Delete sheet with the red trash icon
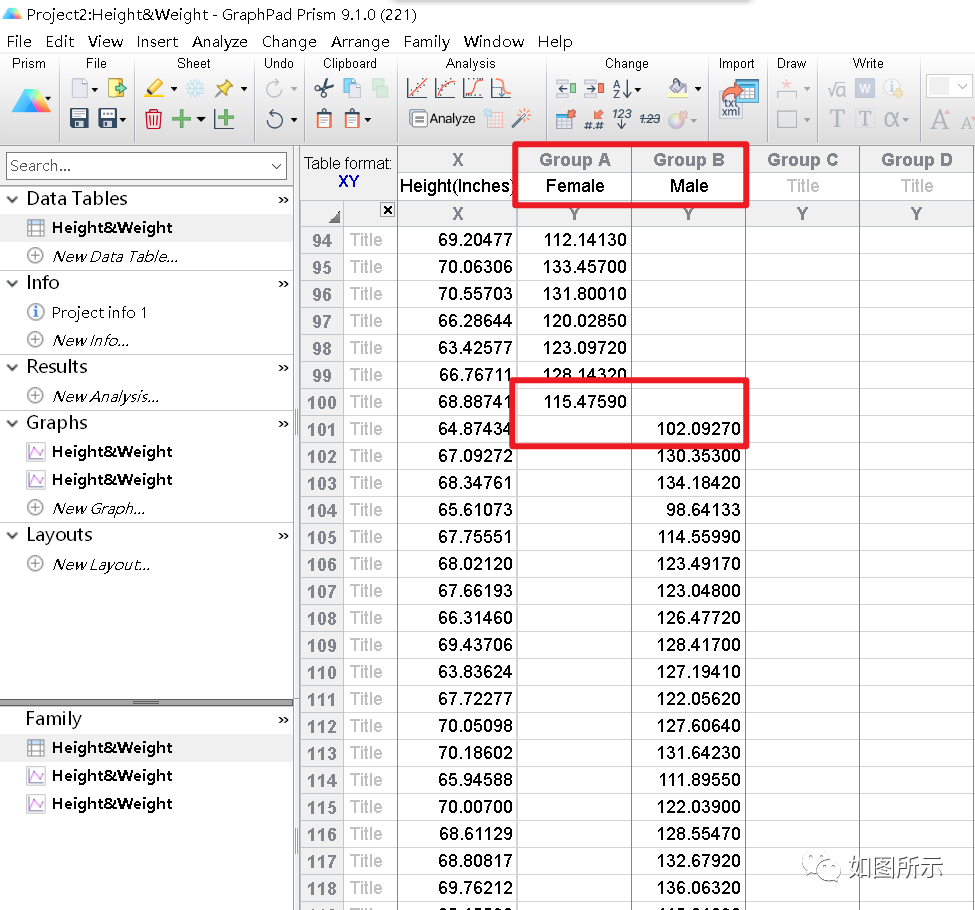This screenshot has height=910, width=975. pos(153,118)
